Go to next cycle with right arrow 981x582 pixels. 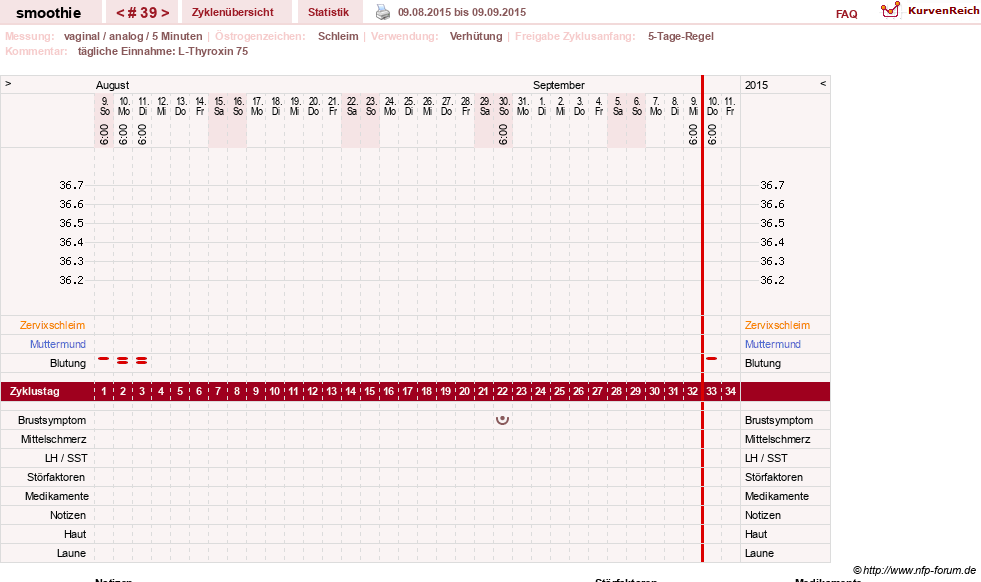[x=165, y=13]
